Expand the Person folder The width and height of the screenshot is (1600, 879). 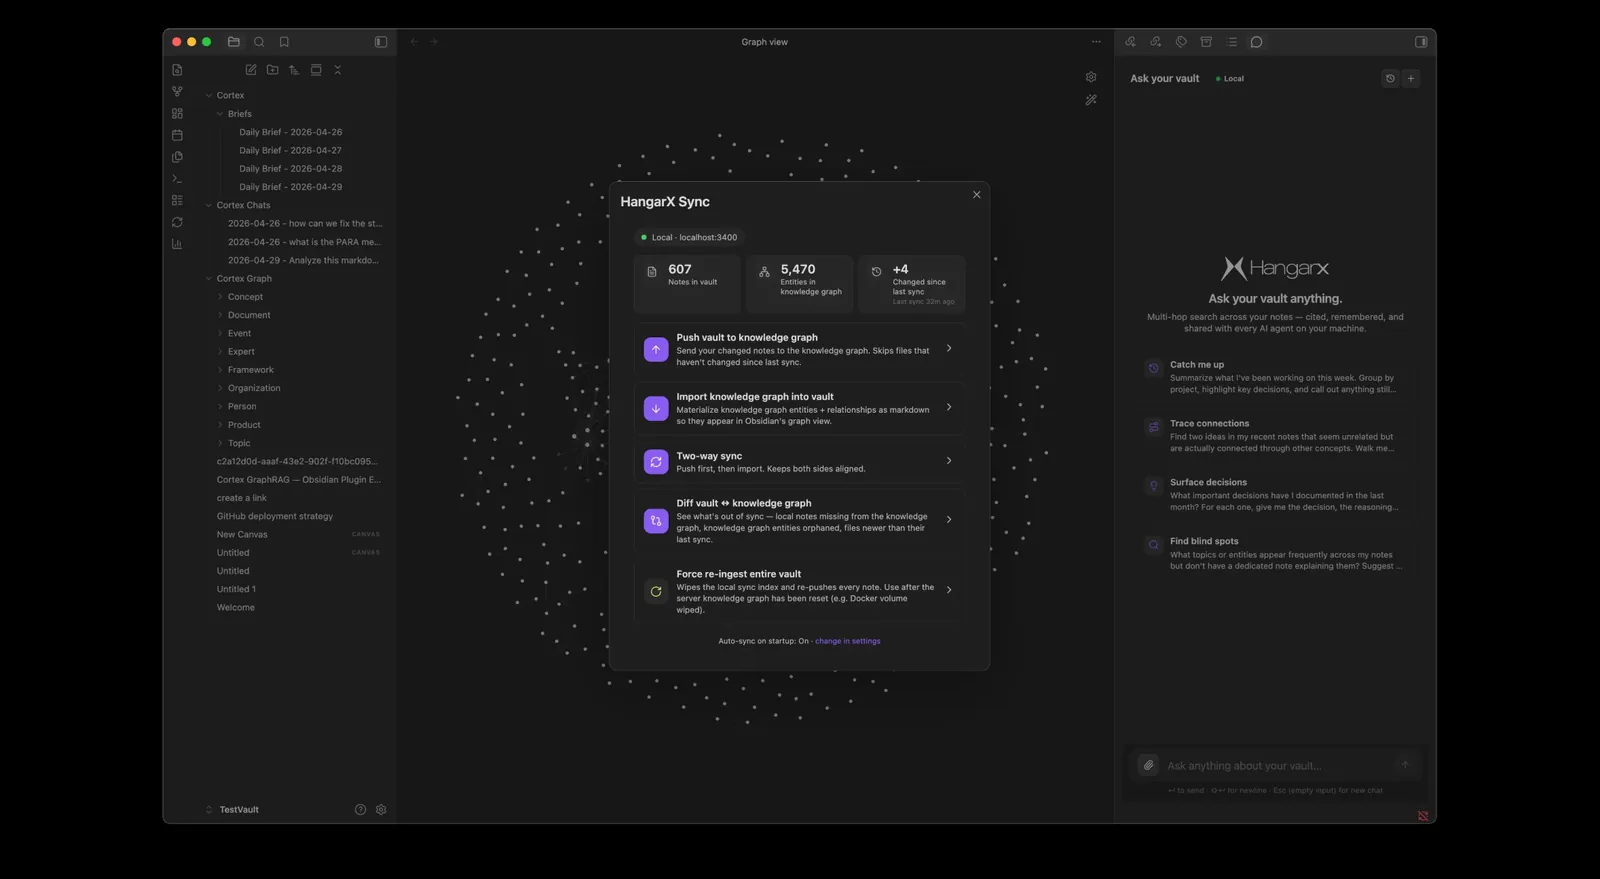coord(220,407)
